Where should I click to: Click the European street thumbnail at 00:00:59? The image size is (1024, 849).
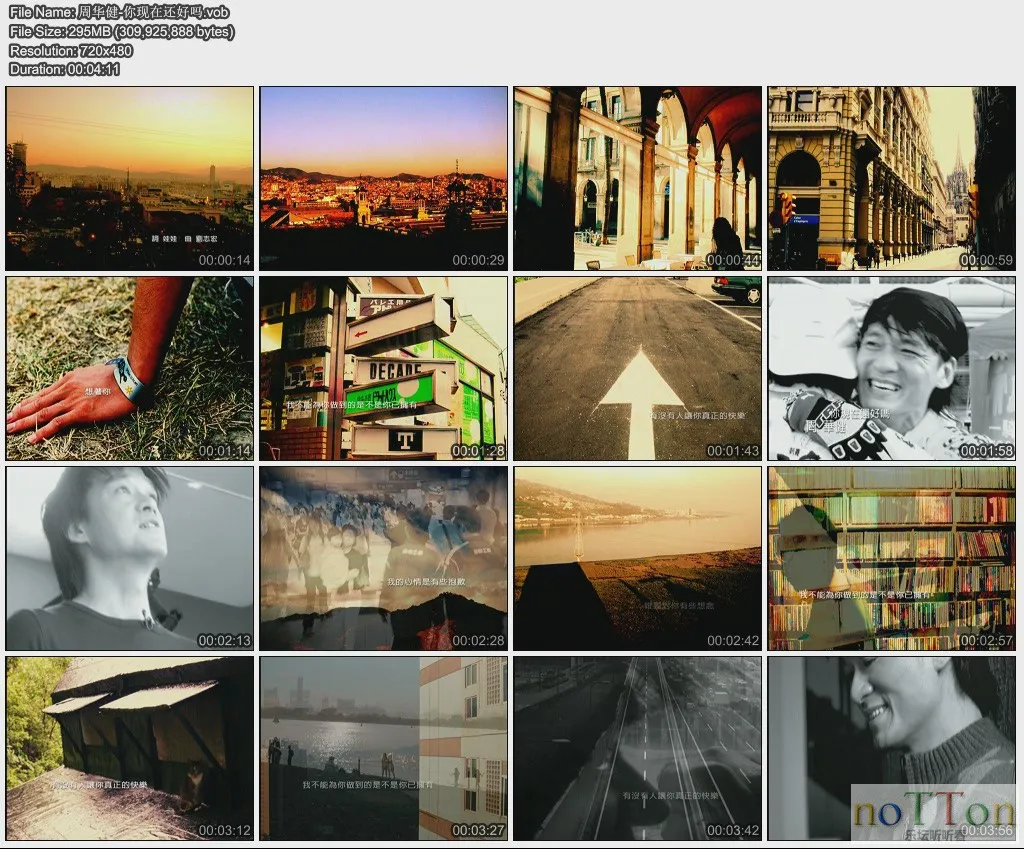click(x=892, y=178)
